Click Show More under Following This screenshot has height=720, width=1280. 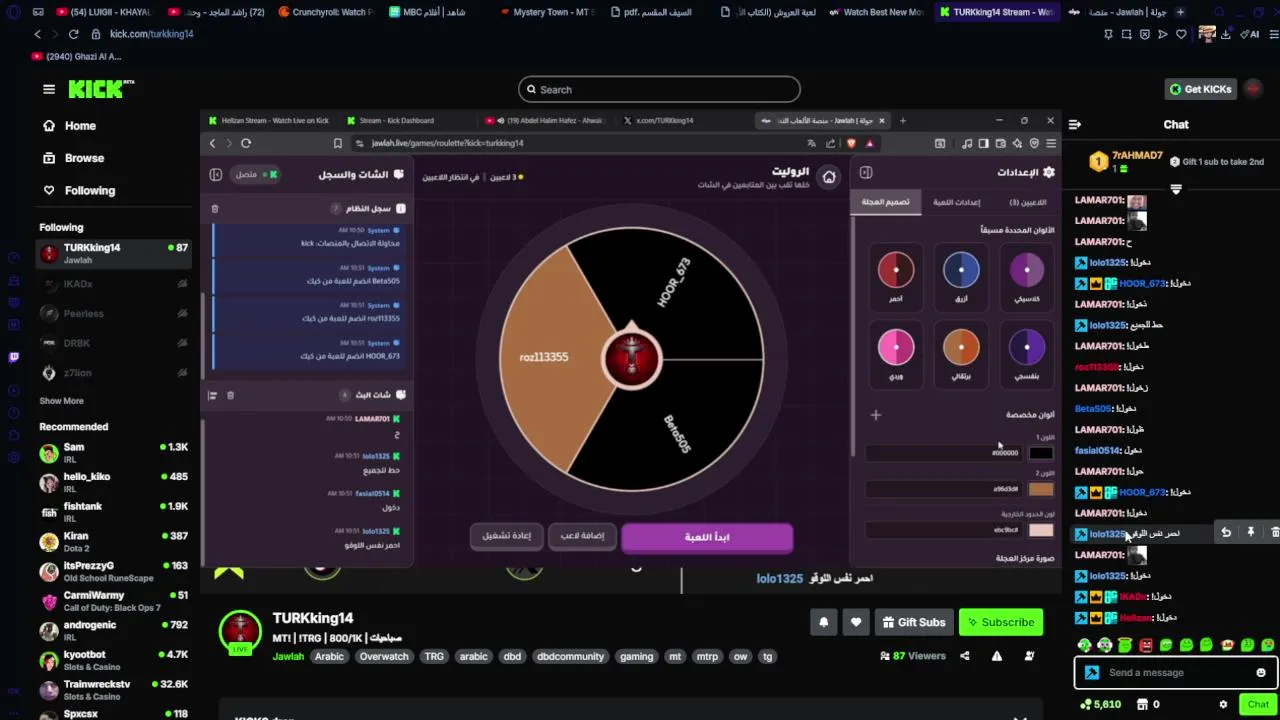point(61,401)
